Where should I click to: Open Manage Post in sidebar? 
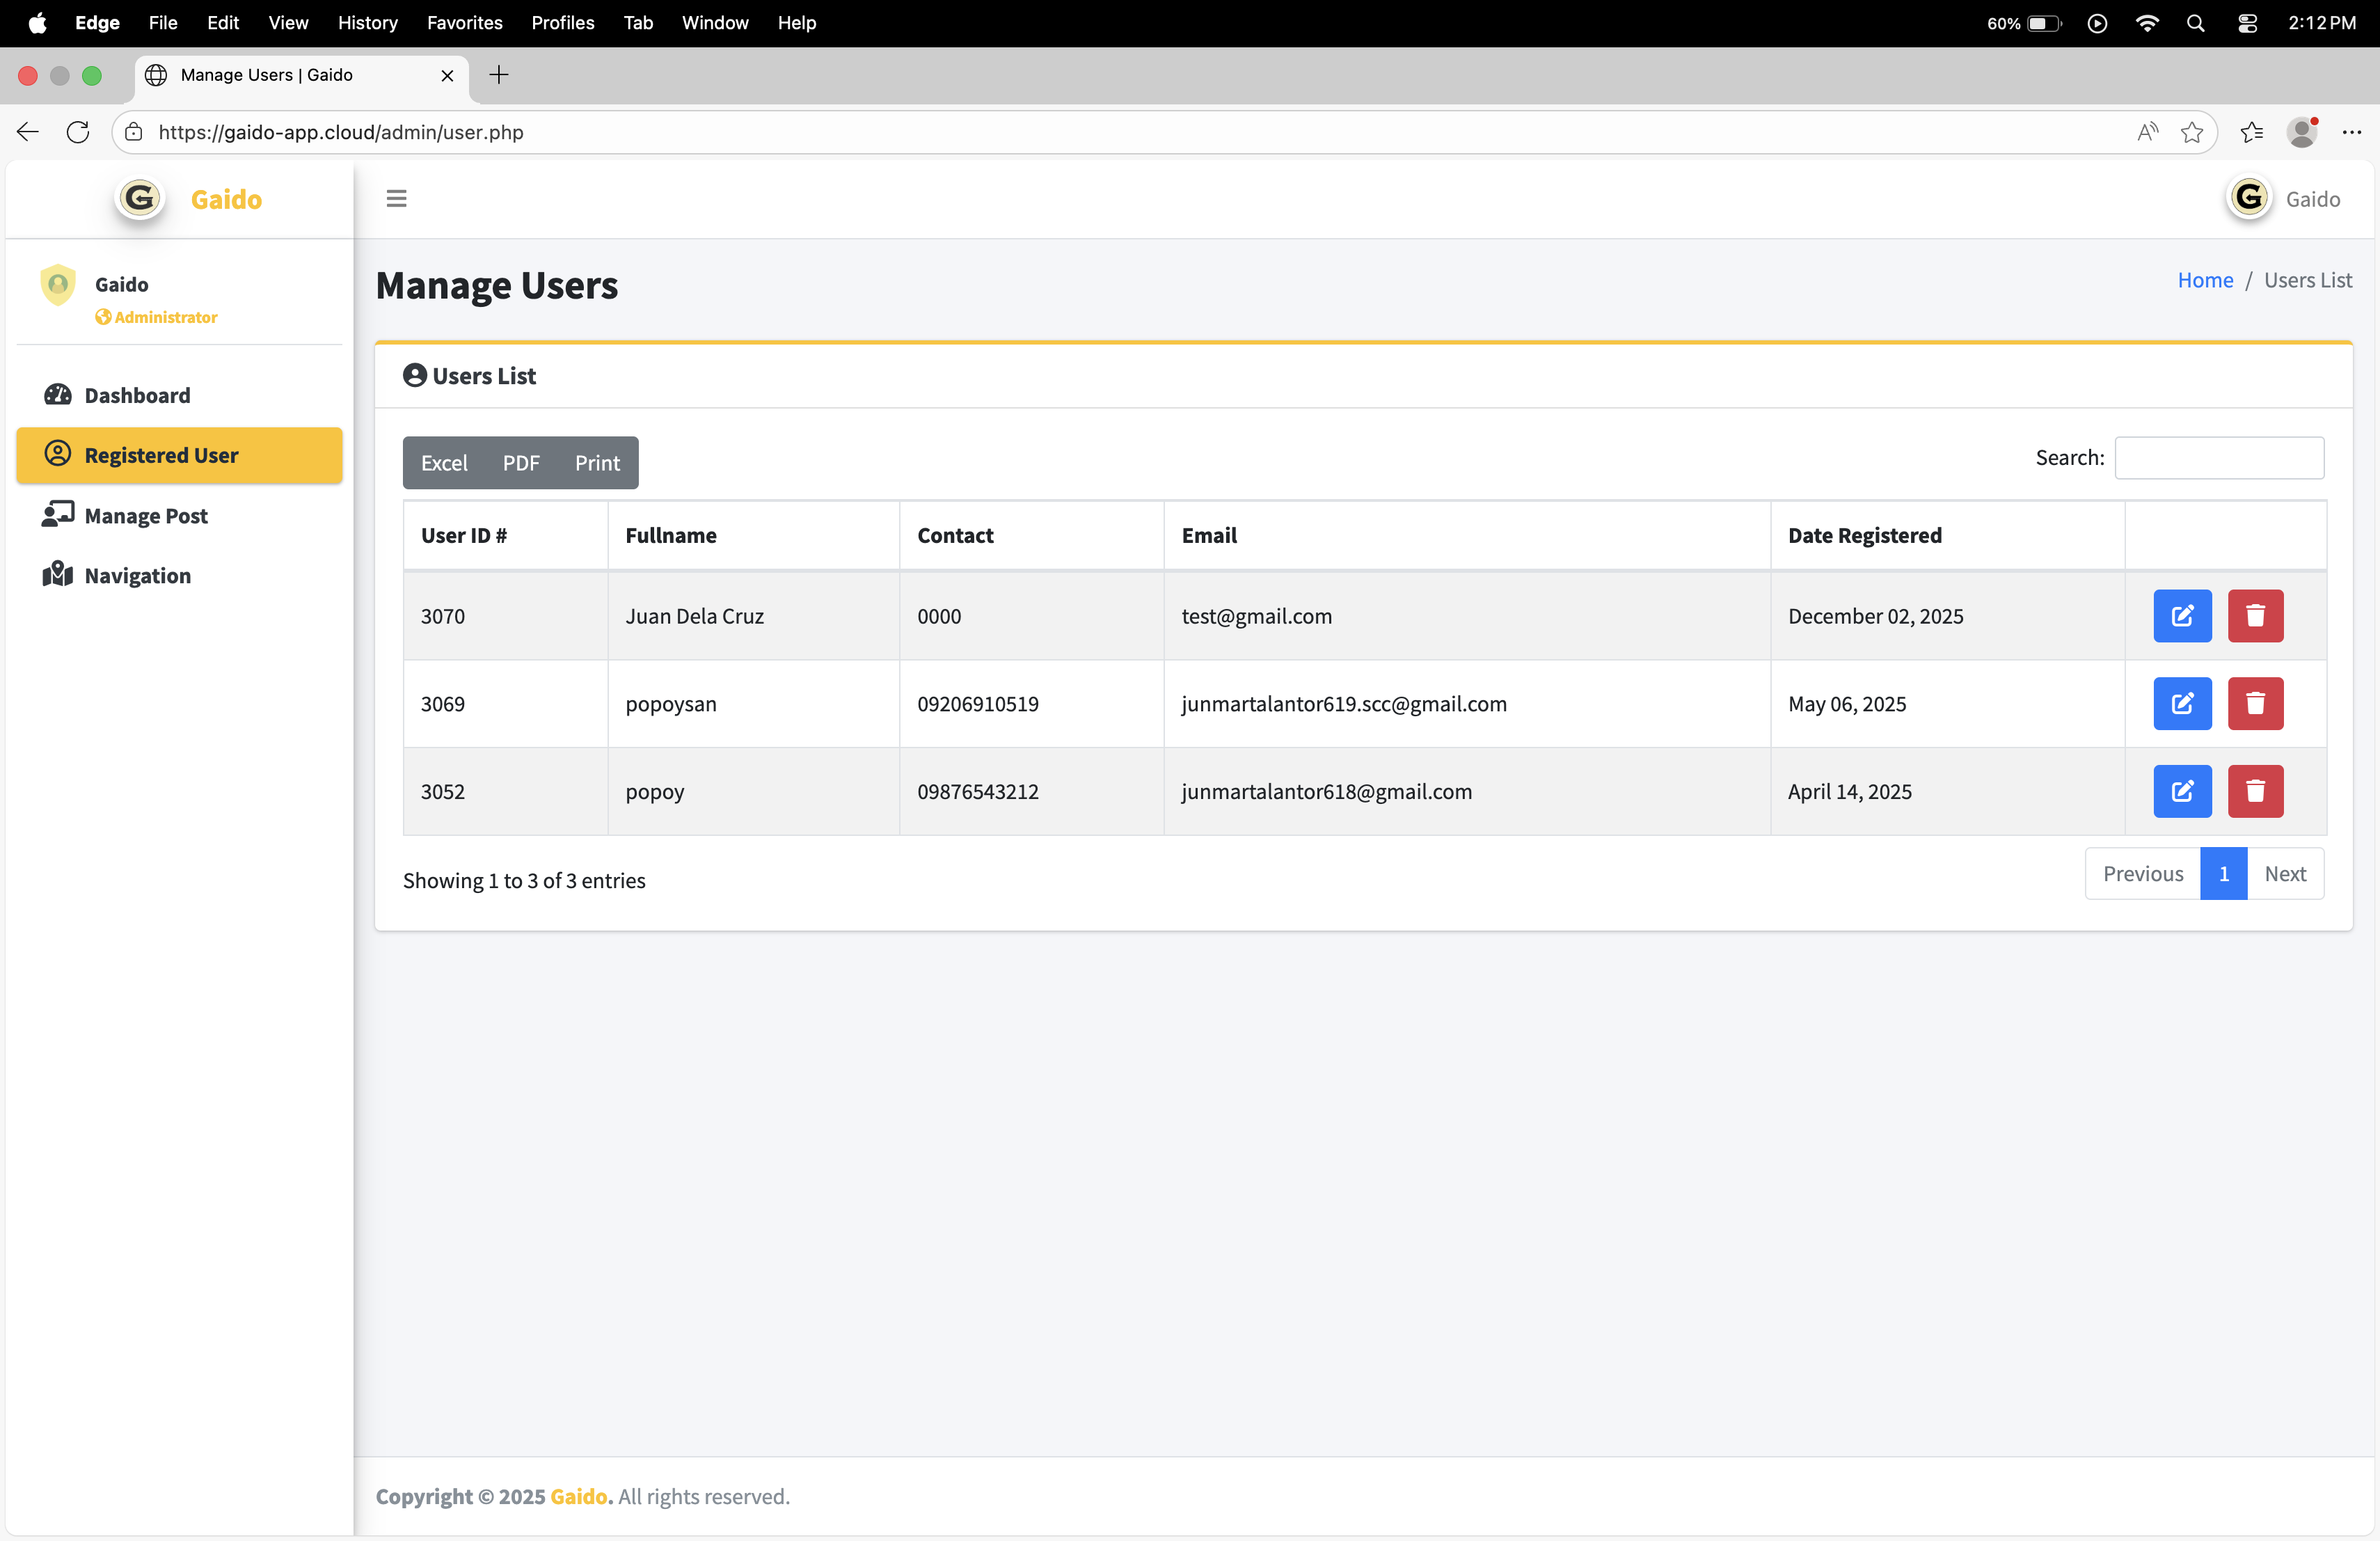[146, 516]
